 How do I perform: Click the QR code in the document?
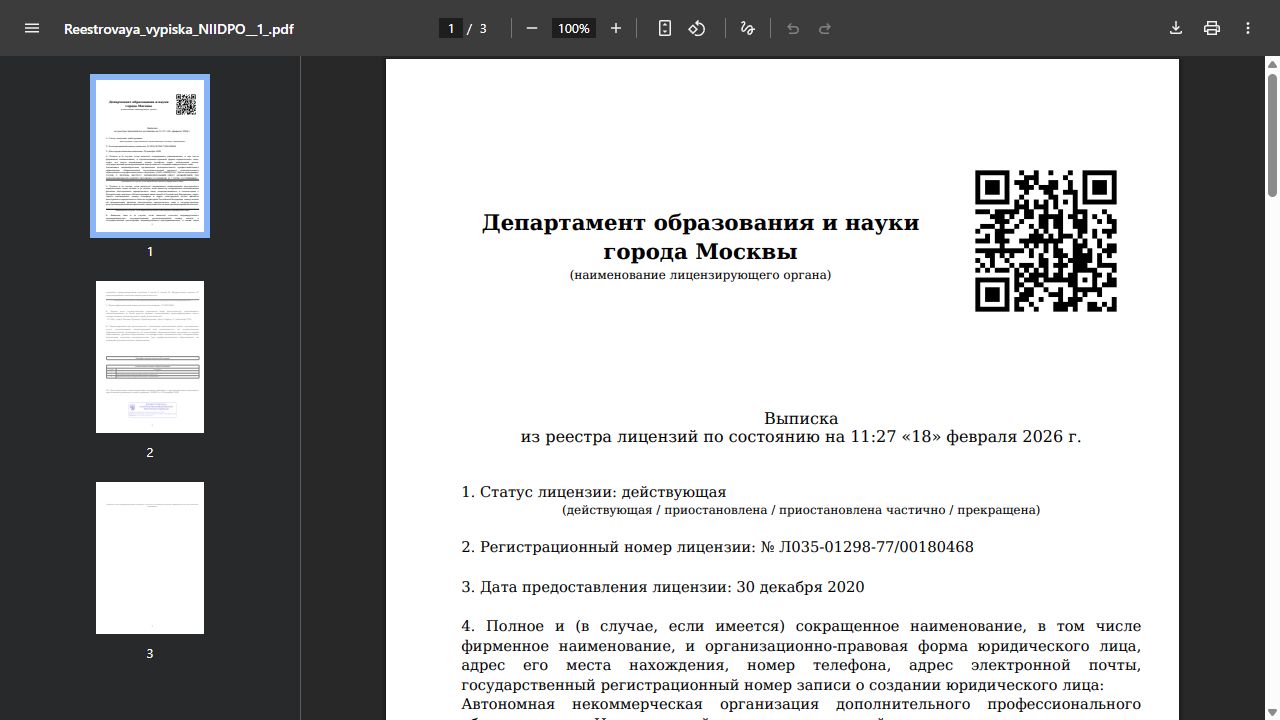(x=1046, y=241)
